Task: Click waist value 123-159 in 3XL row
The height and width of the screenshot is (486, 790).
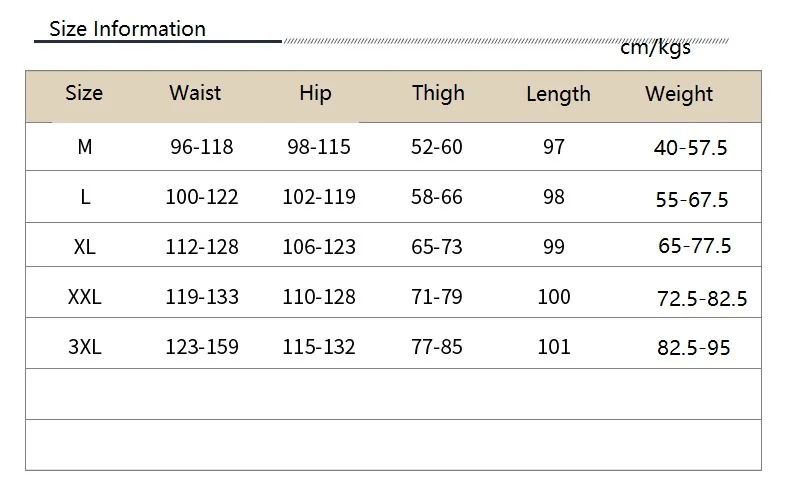Action: 202,347
